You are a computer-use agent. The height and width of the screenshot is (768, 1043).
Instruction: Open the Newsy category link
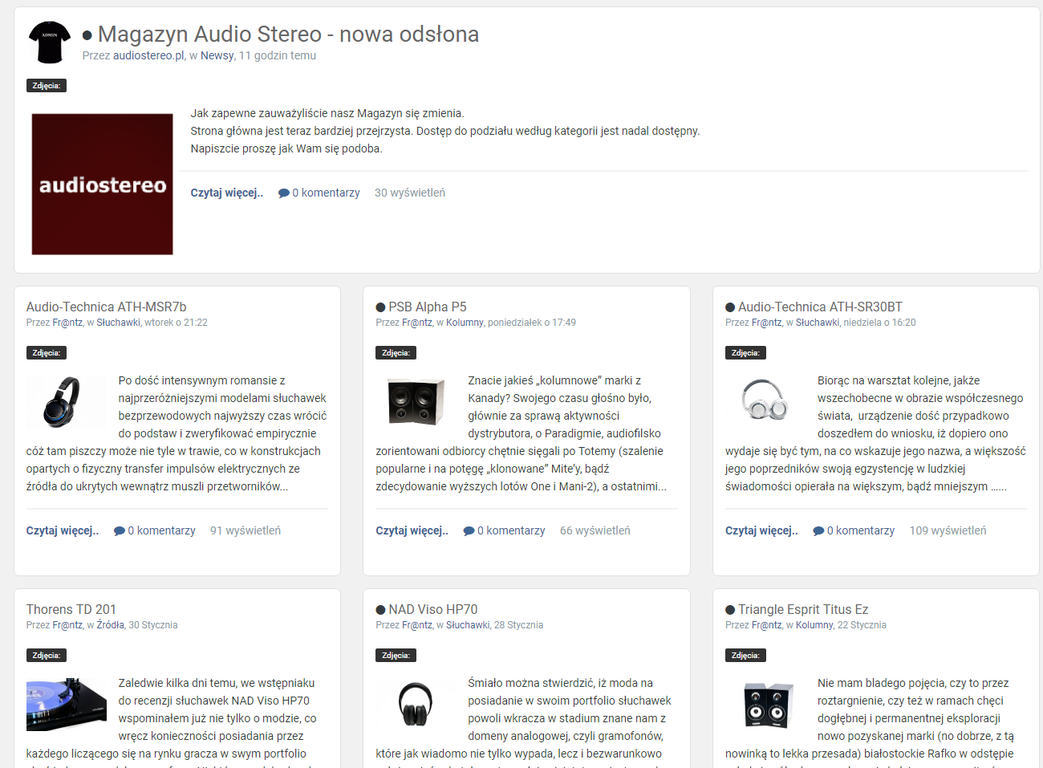coord(217,56)
